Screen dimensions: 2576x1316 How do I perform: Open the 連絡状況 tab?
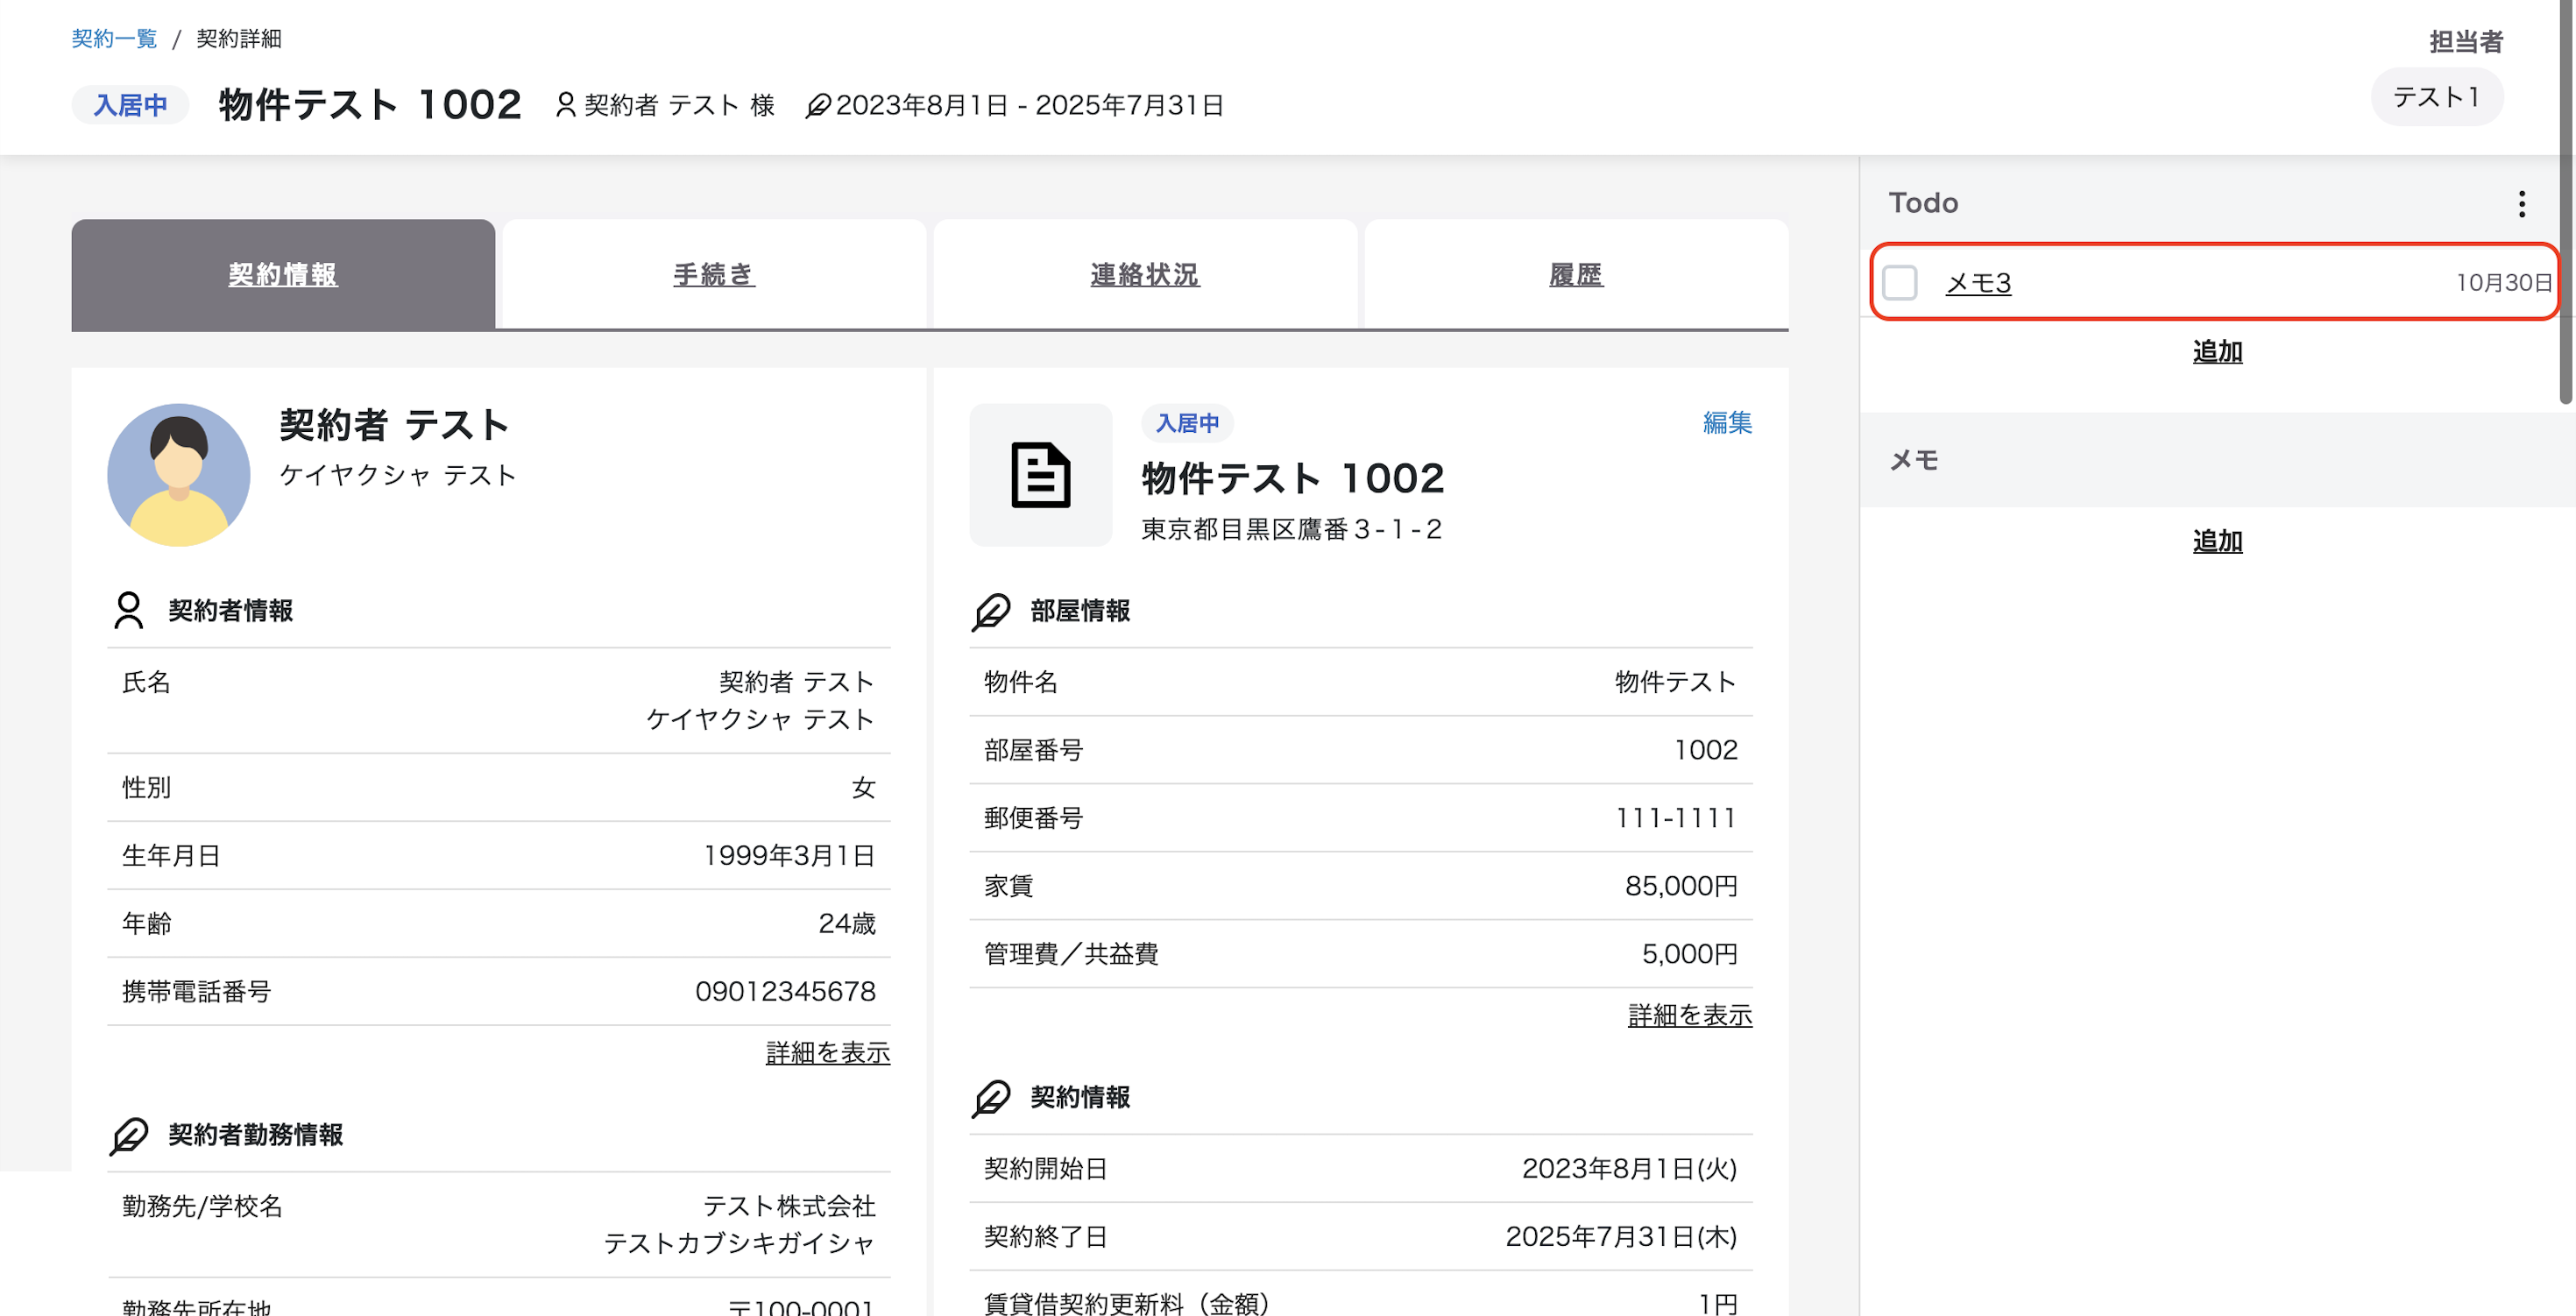coord(1145,274)
